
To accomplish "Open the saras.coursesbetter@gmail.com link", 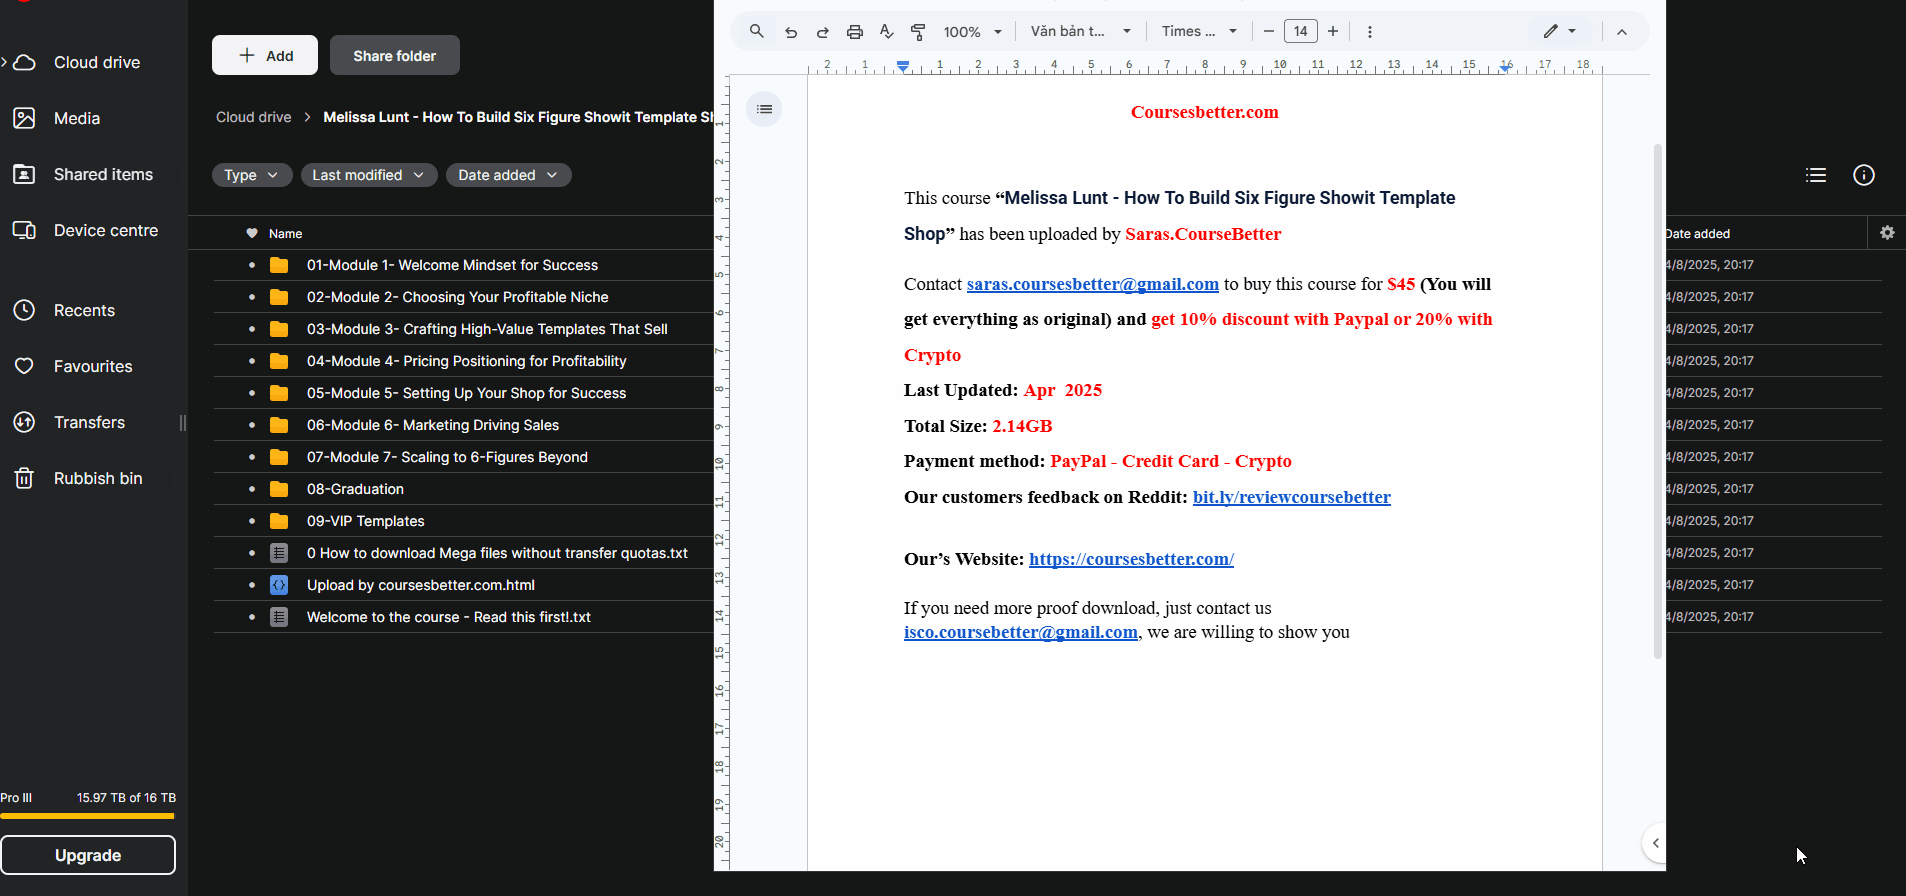I will coord(1092,284).
